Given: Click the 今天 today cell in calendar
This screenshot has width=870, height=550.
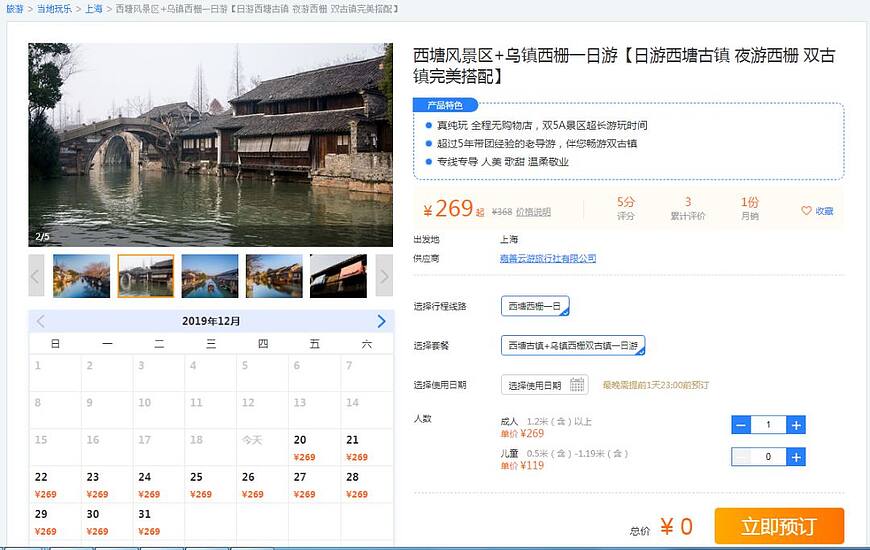Looking at the screenshot, I should tap(262, 447).
